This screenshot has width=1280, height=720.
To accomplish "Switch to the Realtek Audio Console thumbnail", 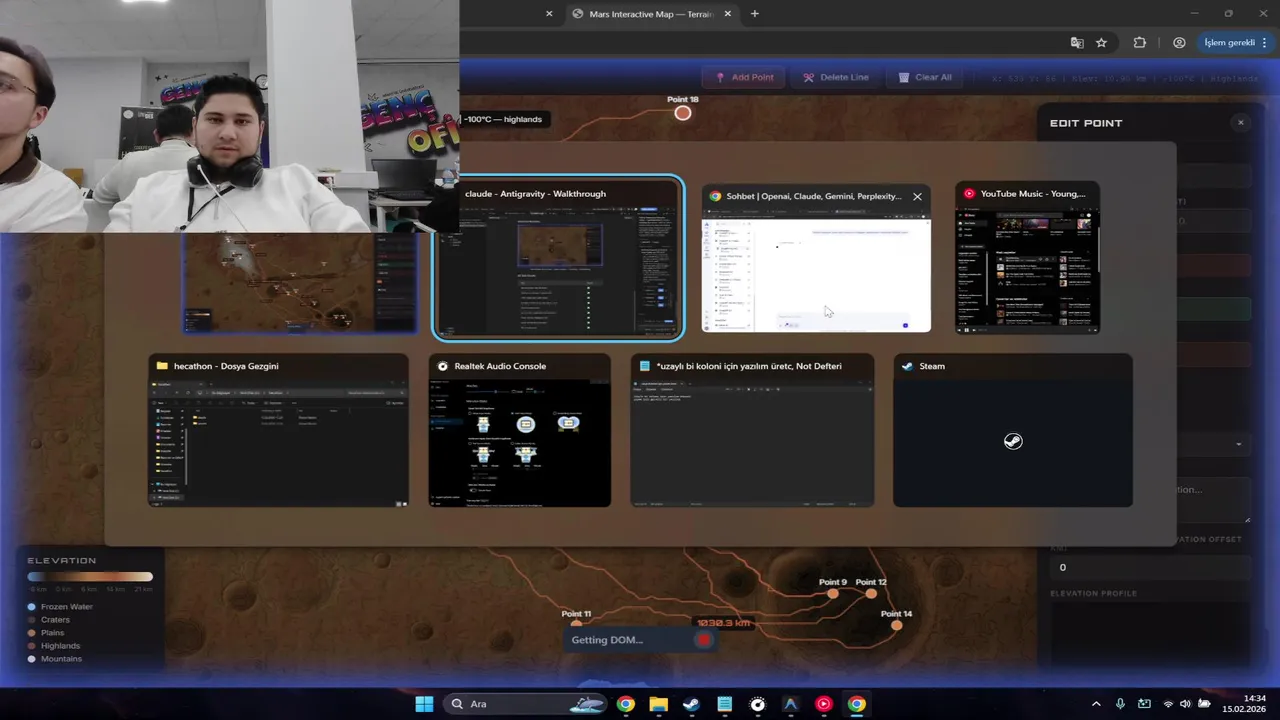I will (x=520, y=430).
